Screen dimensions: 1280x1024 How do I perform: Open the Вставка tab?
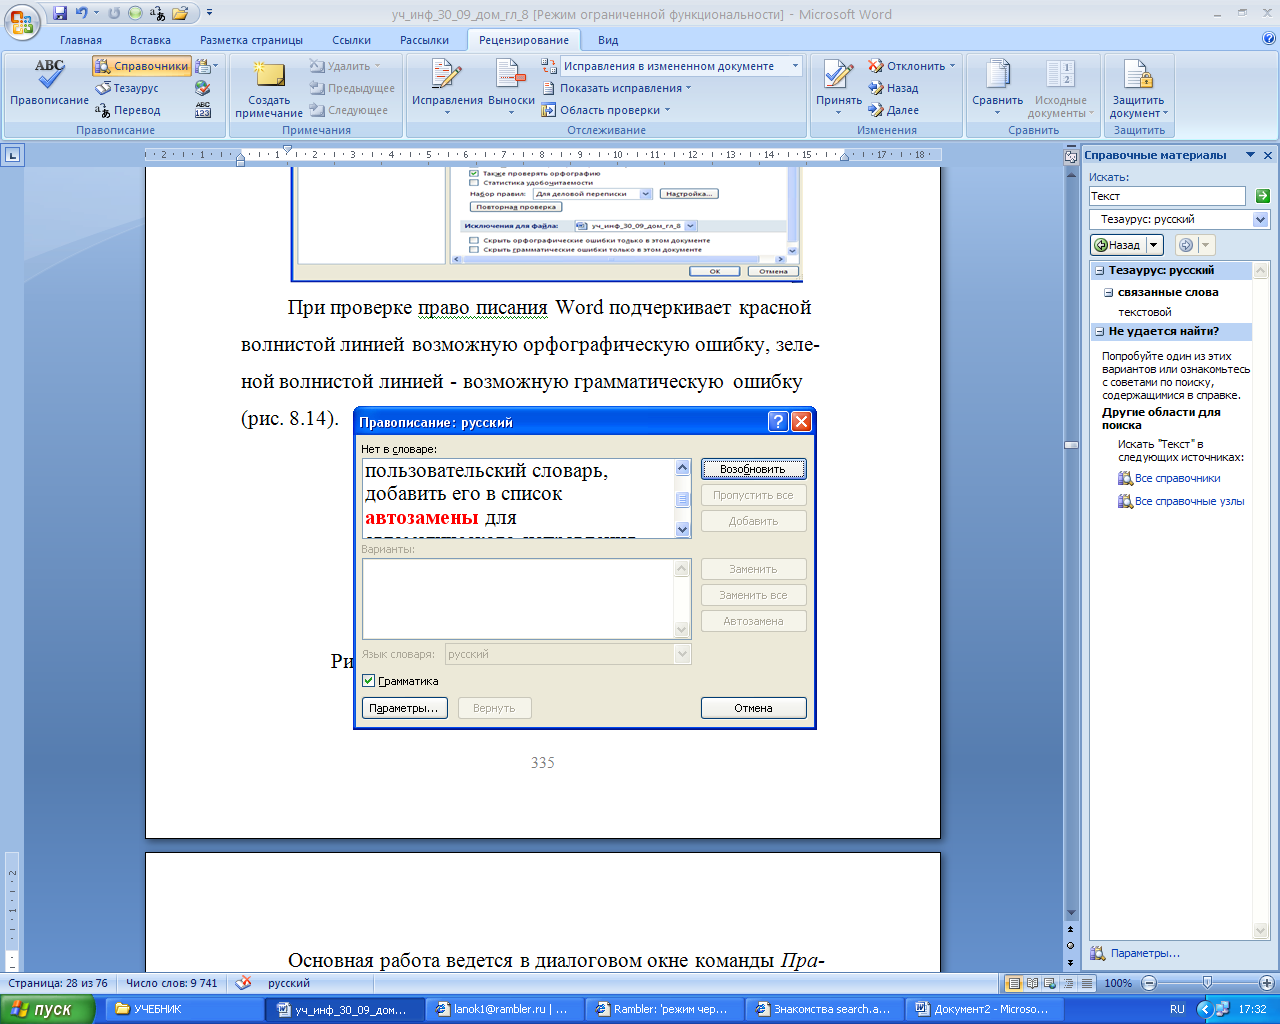pos(150,40)
